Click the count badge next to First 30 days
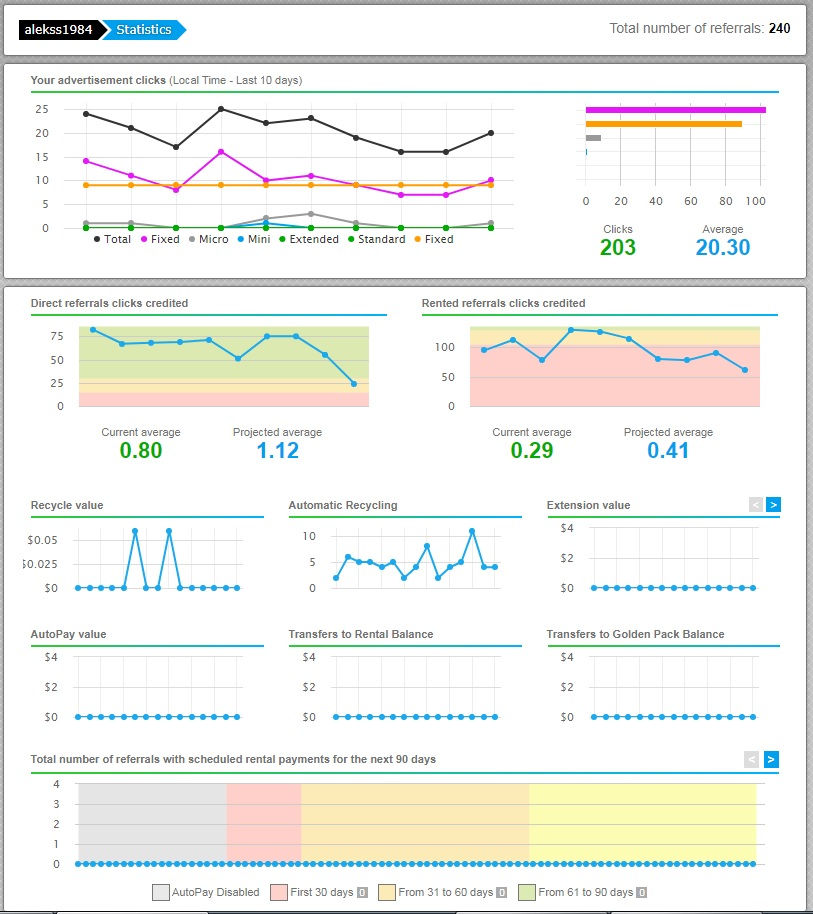 [362, 892]
